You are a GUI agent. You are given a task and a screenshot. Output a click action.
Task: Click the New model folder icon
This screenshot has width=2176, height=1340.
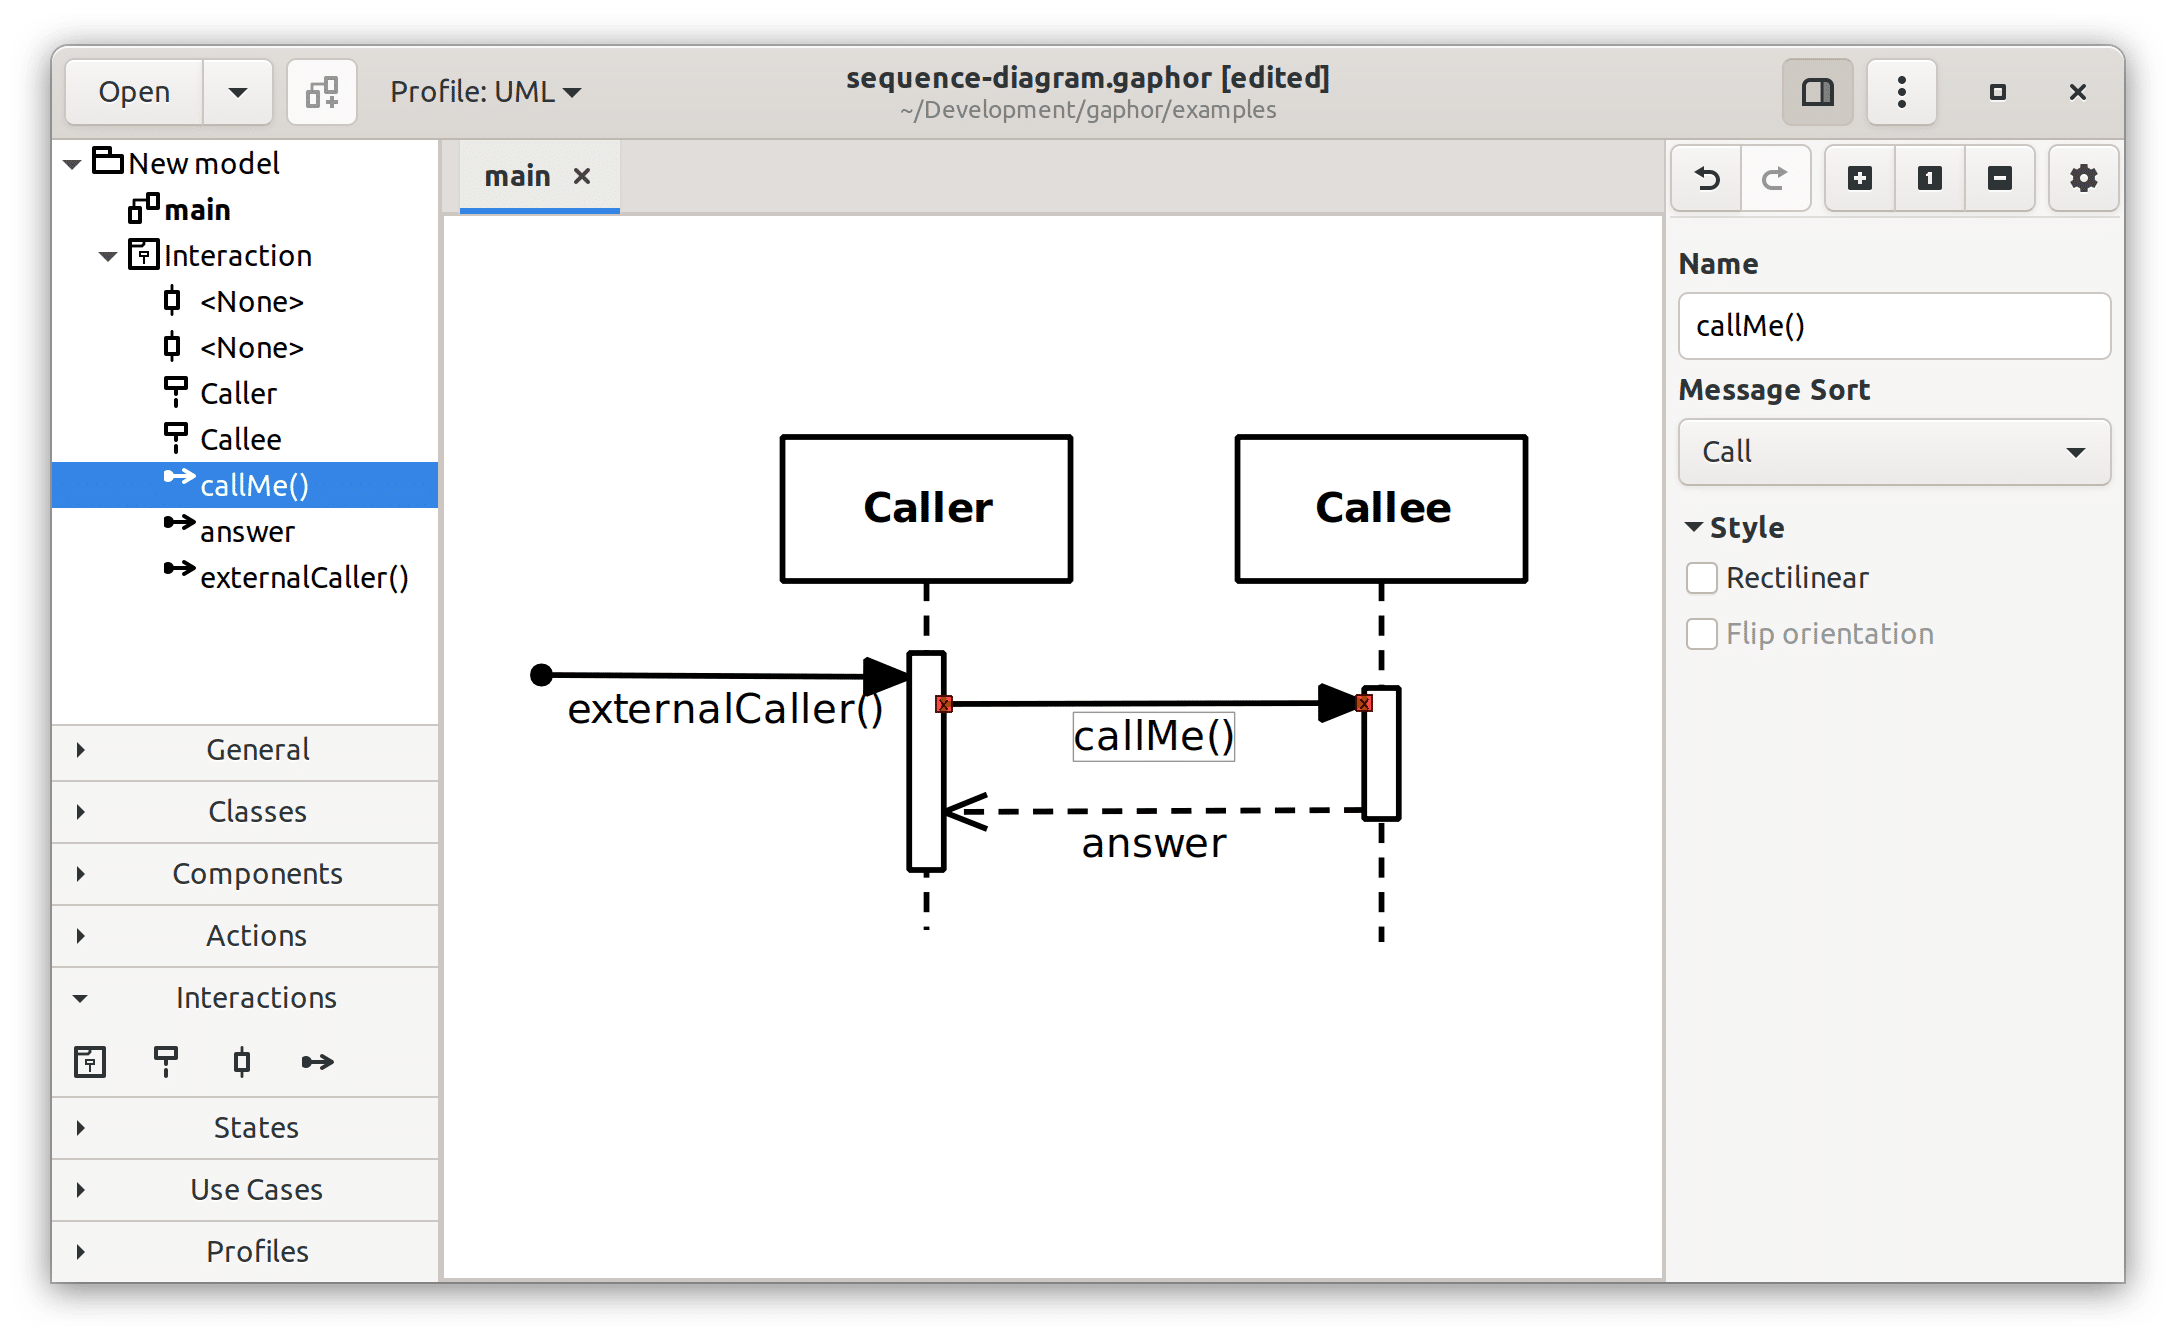[x=108, y=161]
